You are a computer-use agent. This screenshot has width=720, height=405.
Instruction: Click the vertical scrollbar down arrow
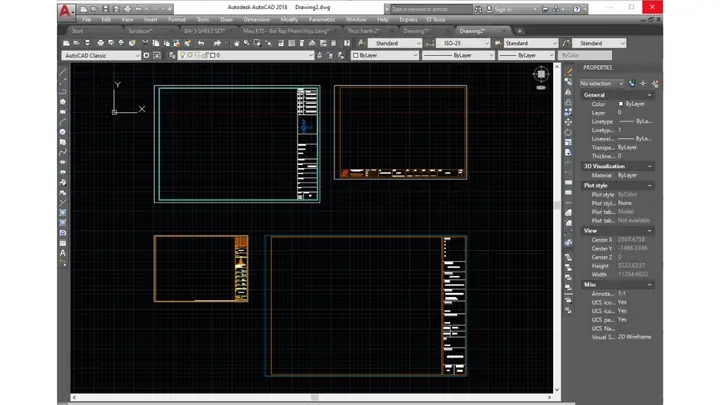point(557,390)
